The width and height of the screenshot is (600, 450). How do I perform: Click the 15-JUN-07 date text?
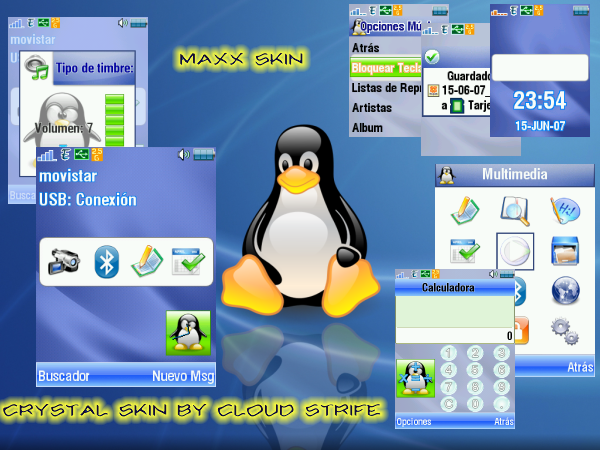tap(540, 126)
